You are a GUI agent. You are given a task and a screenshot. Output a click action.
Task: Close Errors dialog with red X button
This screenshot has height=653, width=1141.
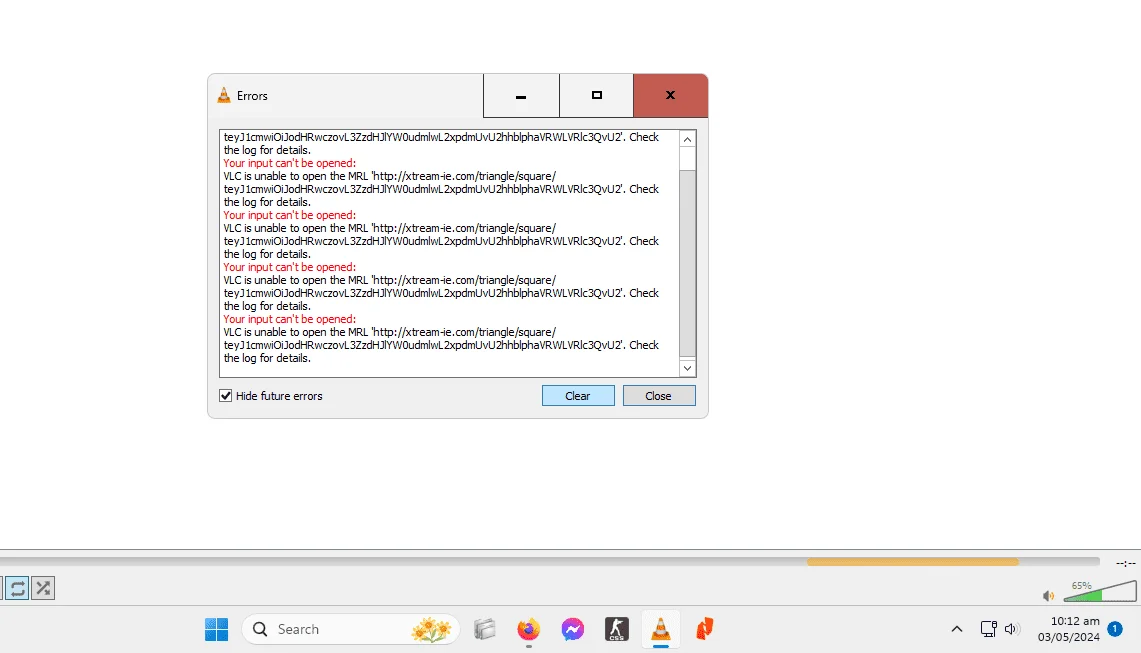tap(670, 95)
